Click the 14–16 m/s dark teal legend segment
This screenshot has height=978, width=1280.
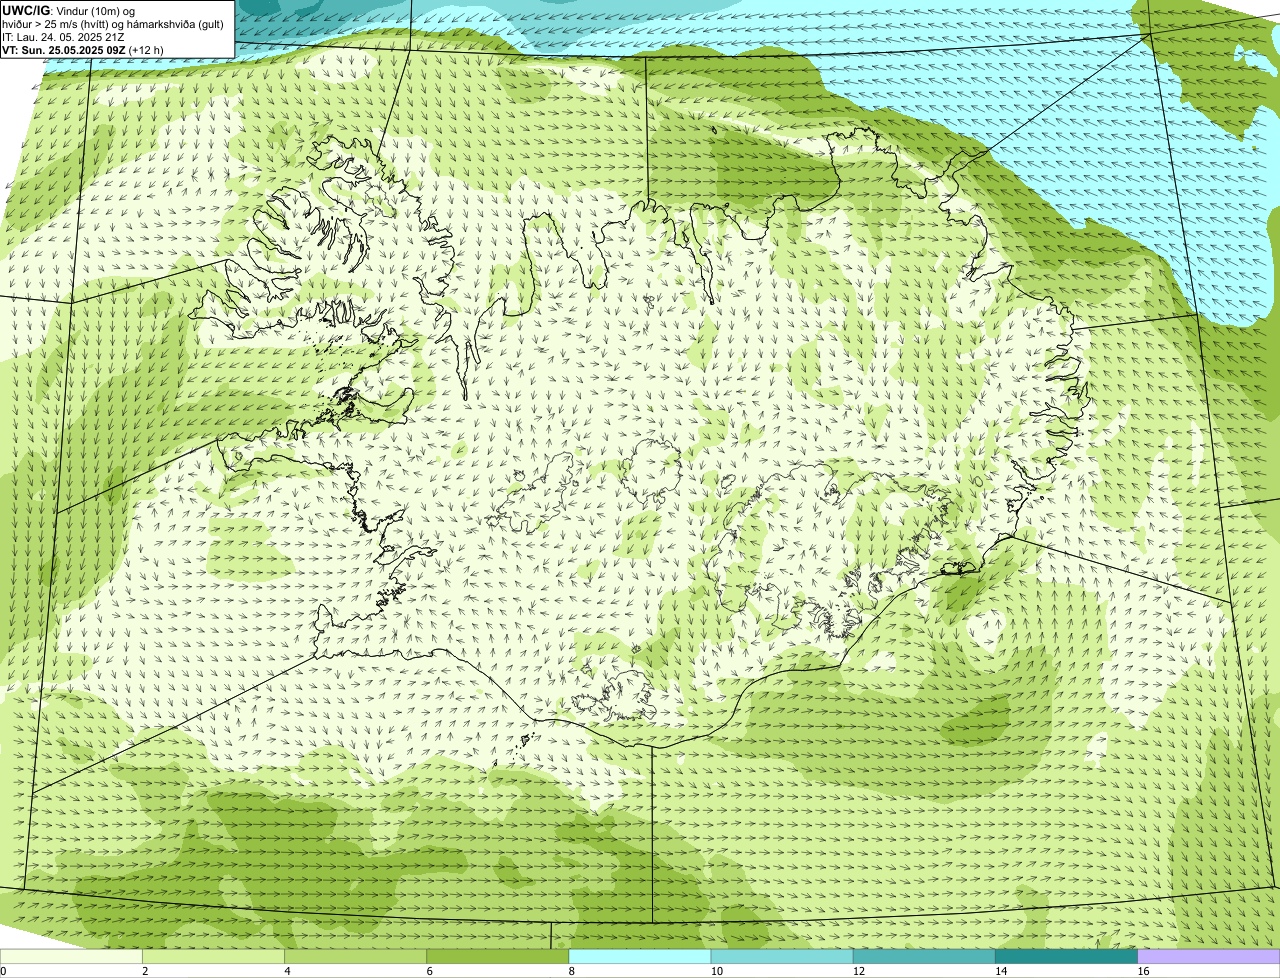click(x=1066, y=957)
